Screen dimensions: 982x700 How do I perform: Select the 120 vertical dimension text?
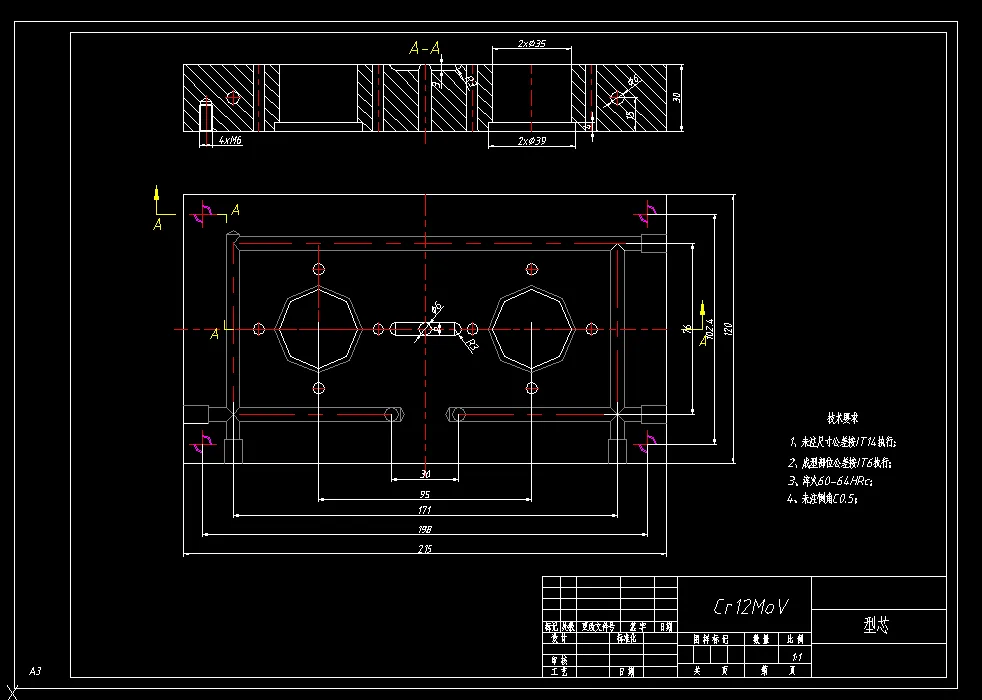coord(728,329)
